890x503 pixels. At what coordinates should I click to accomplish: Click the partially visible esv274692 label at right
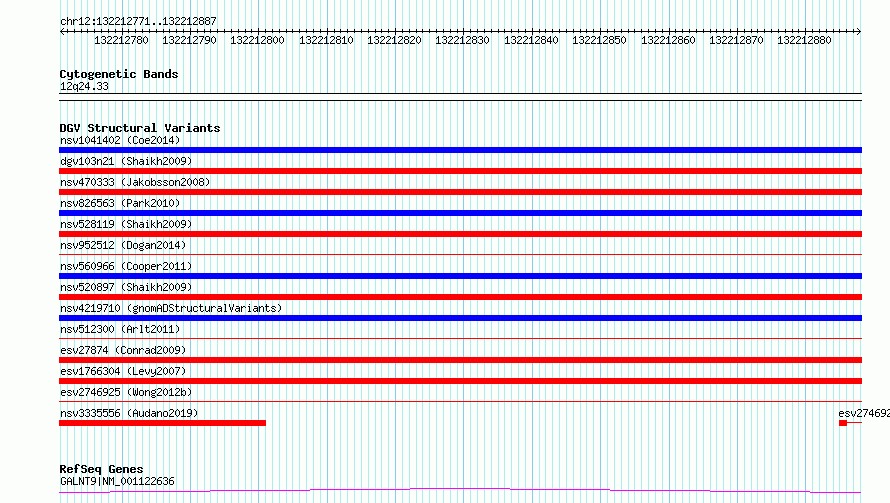click(864, 413)
